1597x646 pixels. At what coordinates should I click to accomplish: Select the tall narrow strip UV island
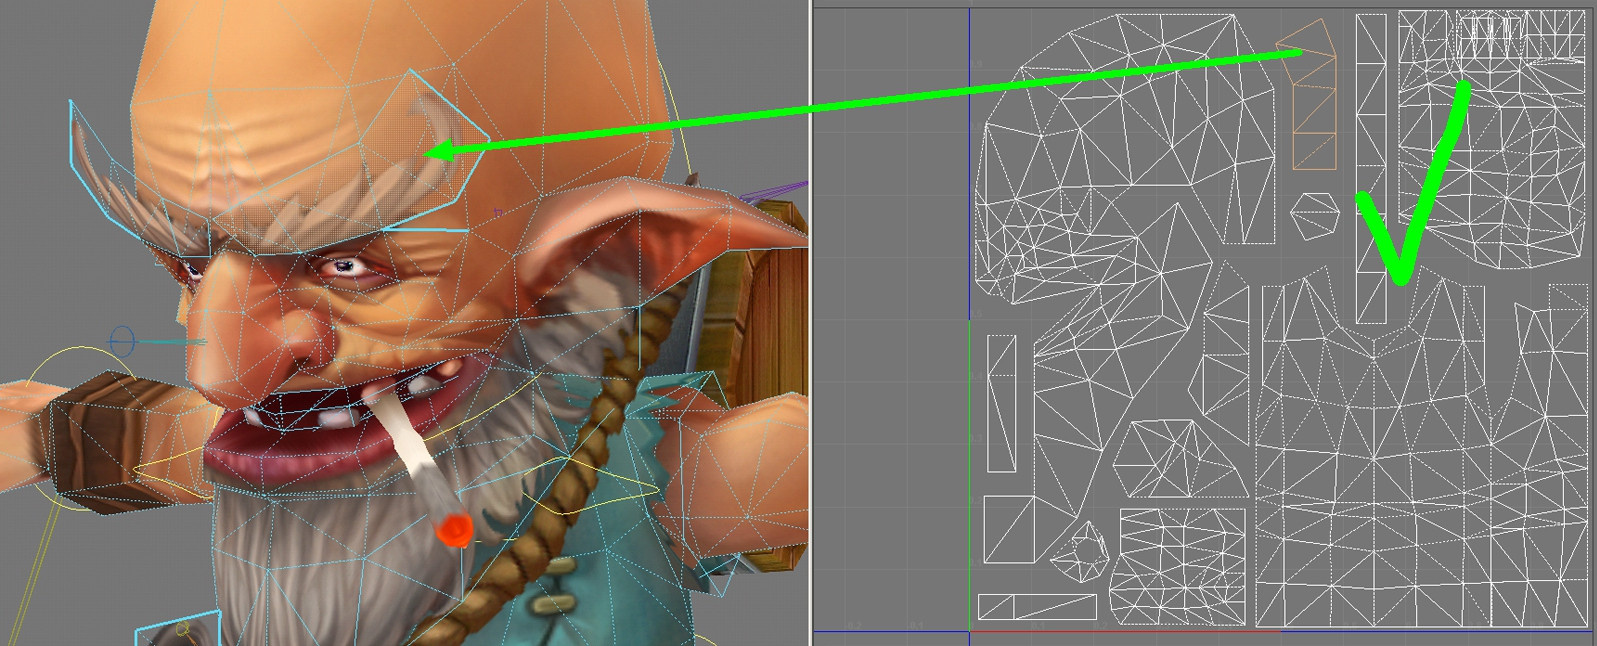[x=1372, y=168]
